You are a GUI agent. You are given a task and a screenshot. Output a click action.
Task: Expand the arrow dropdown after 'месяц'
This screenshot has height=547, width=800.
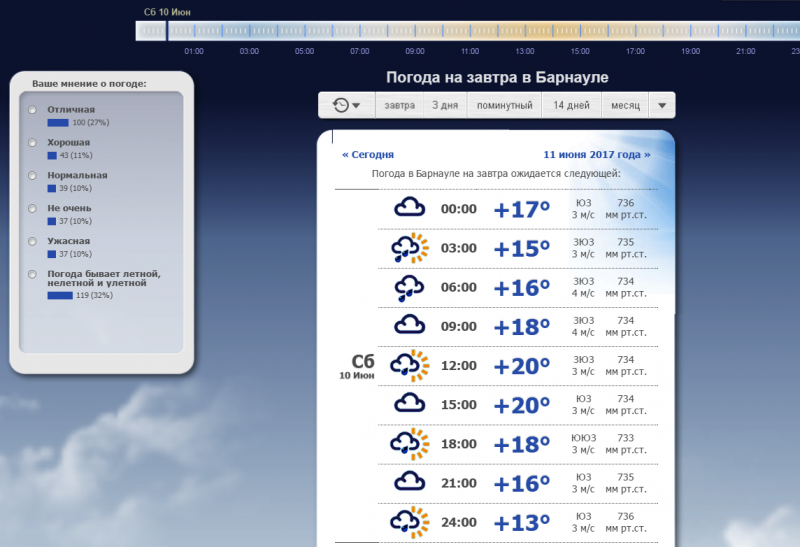click(x=661, y=105)
